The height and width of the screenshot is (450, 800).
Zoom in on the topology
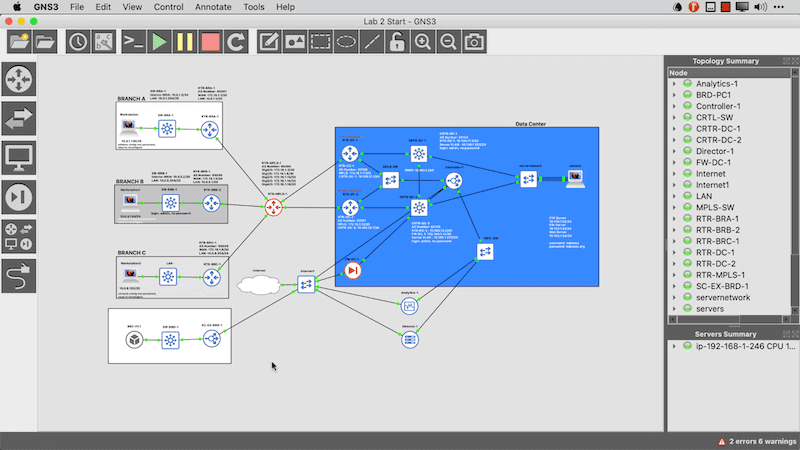click(x=422, y=42)
